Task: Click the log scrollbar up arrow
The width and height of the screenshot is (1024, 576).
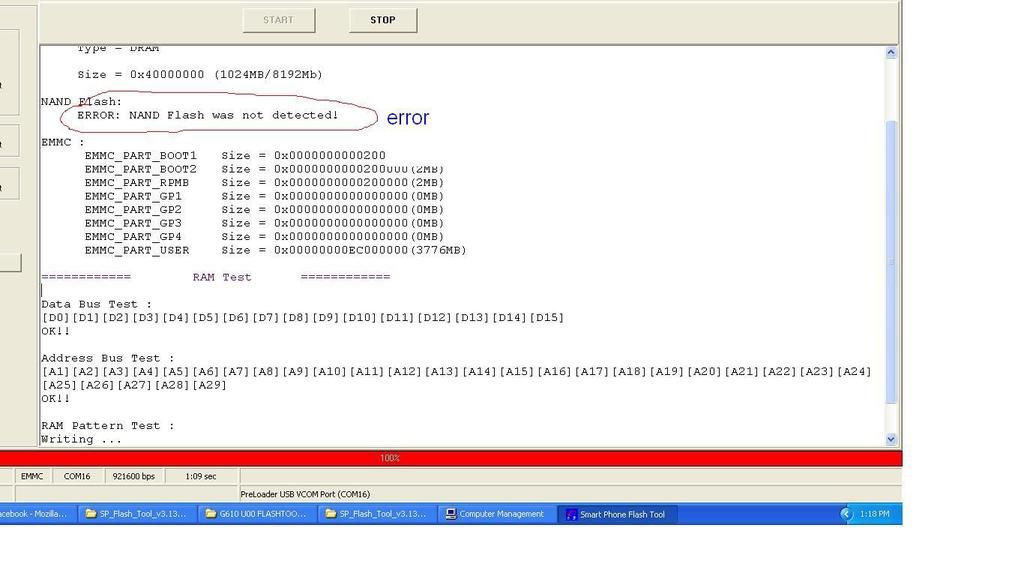Action: [x=891, y=52]
